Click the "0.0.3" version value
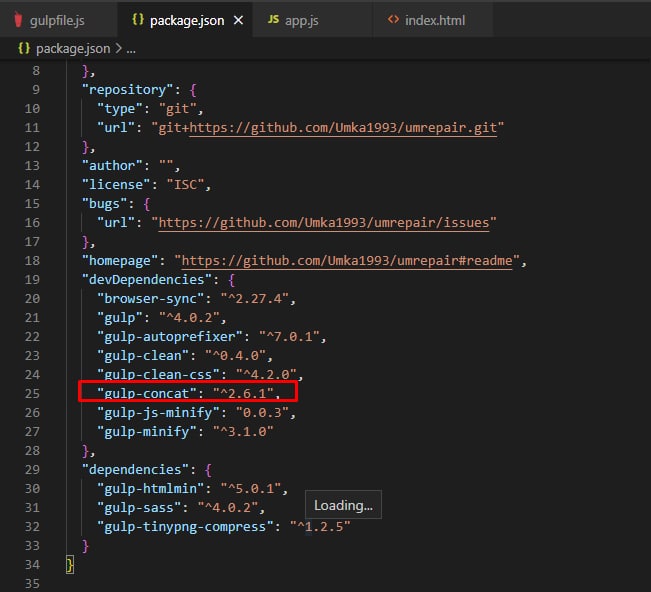The height and width of the screenshot is (592, 651). [262, 412]
